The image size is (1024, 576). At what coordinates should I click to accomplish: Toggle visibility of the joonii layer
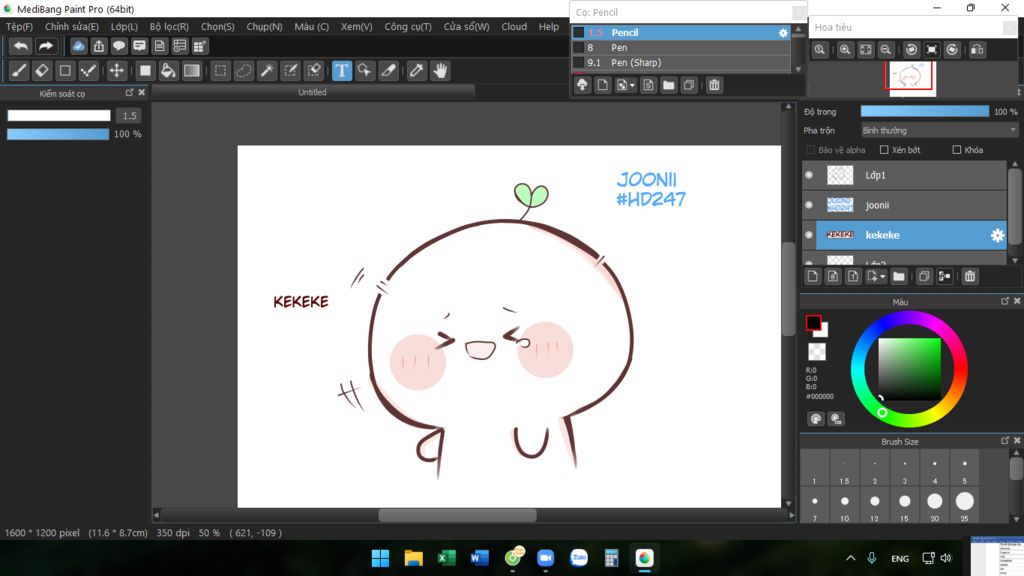[809, 205]
